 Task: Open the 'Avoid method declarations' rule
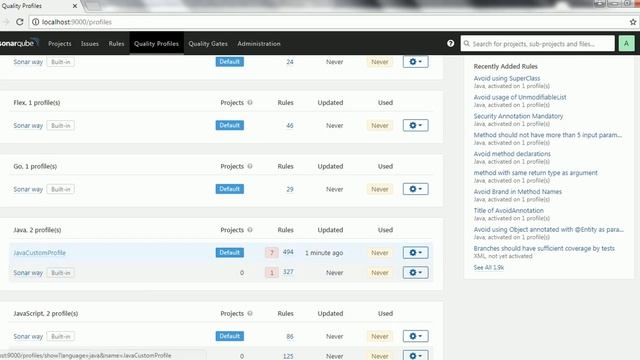tap(512, 153)
